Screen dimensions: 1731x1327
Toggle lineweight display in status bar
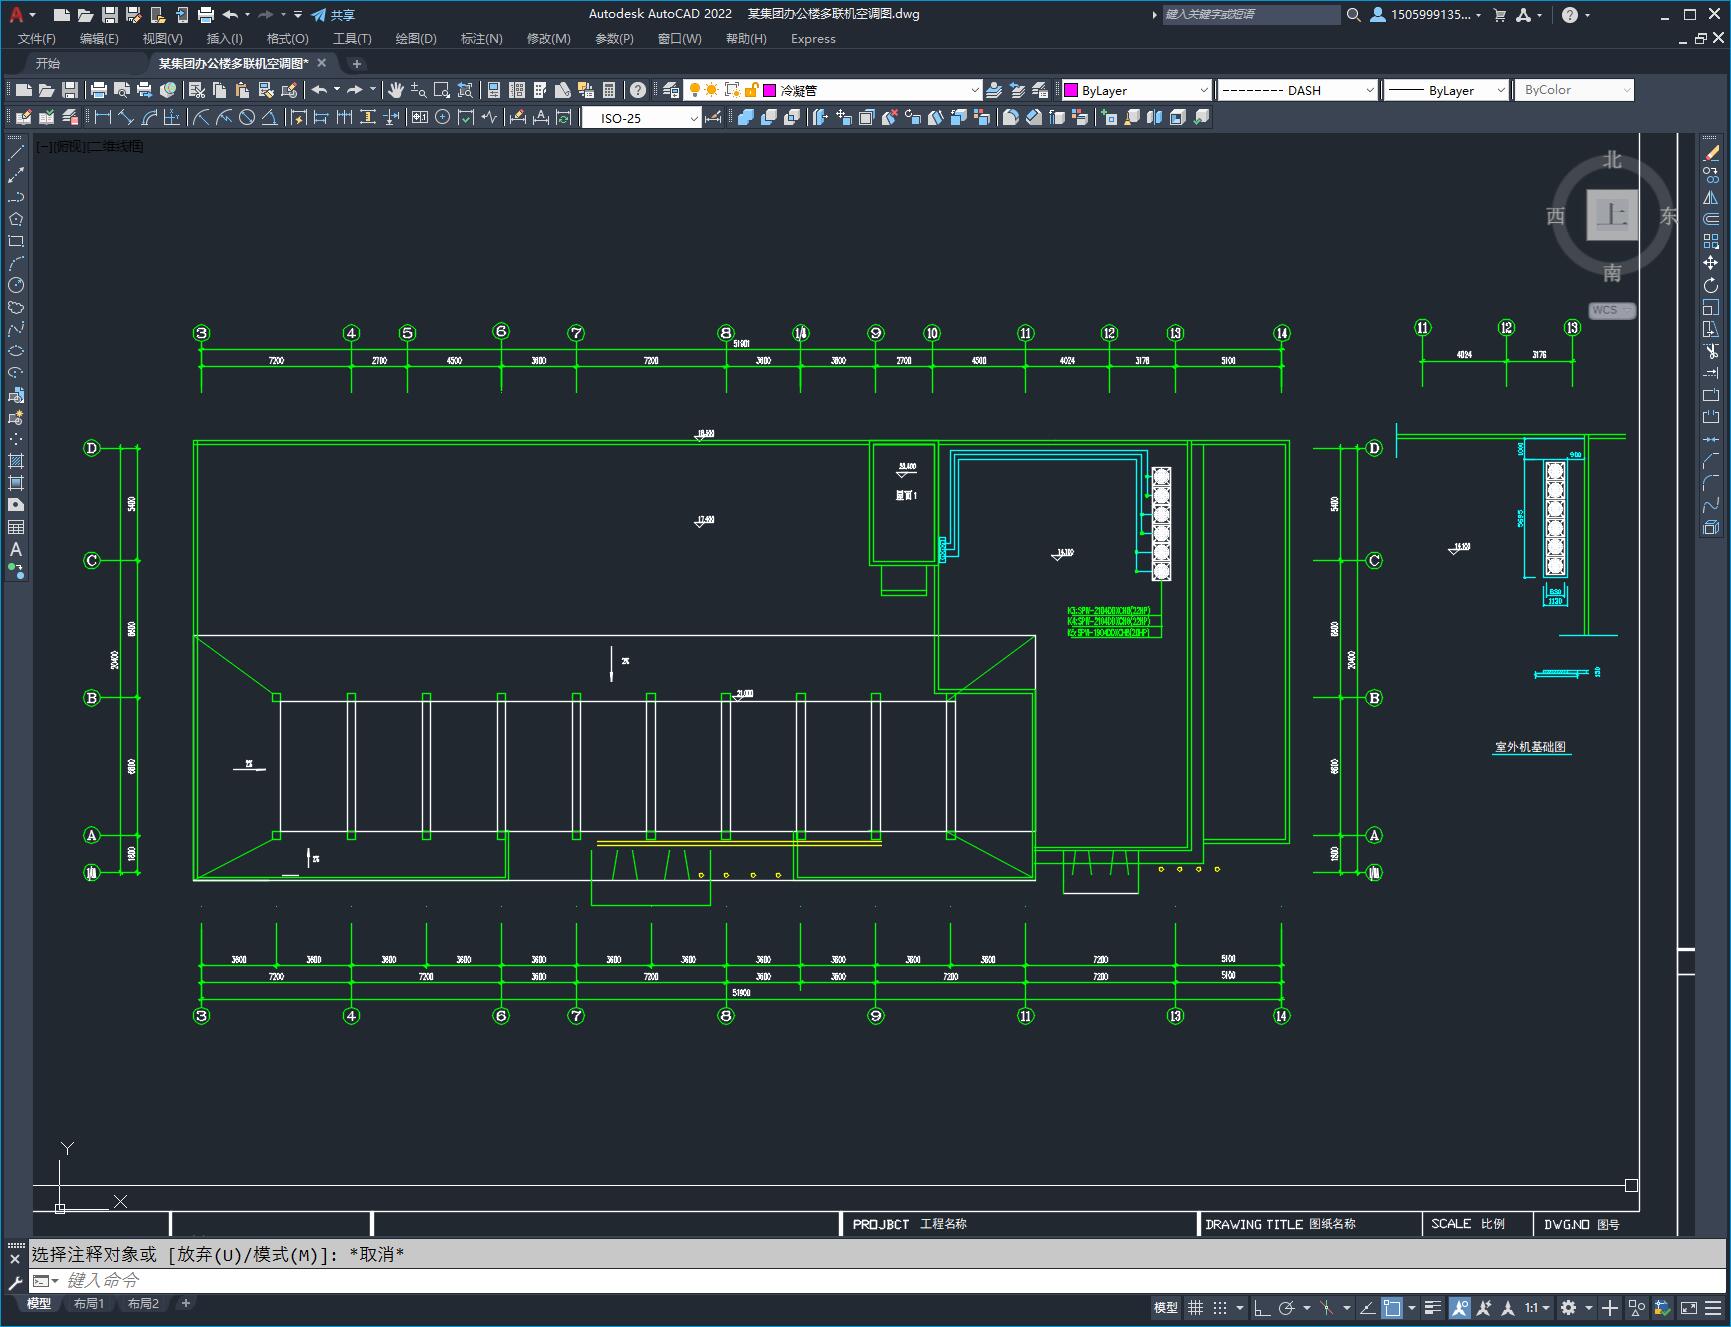pyautogui.click(x=1433, y=1307)
